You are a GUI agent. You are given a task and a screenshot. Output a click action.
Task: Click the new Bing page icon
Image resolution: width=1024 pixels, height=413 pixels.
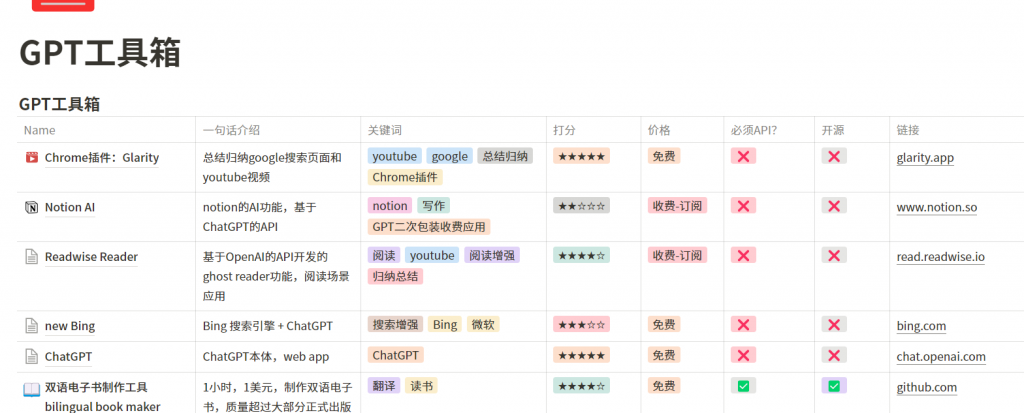31,325
